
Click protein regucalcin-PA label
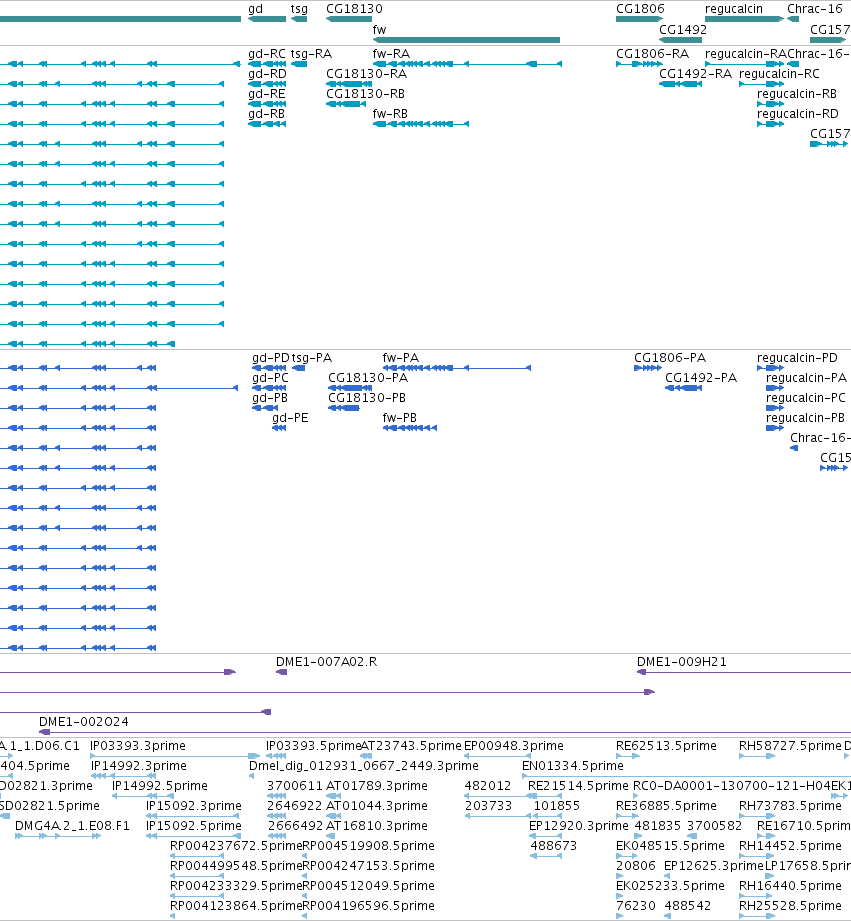point(806,378)
